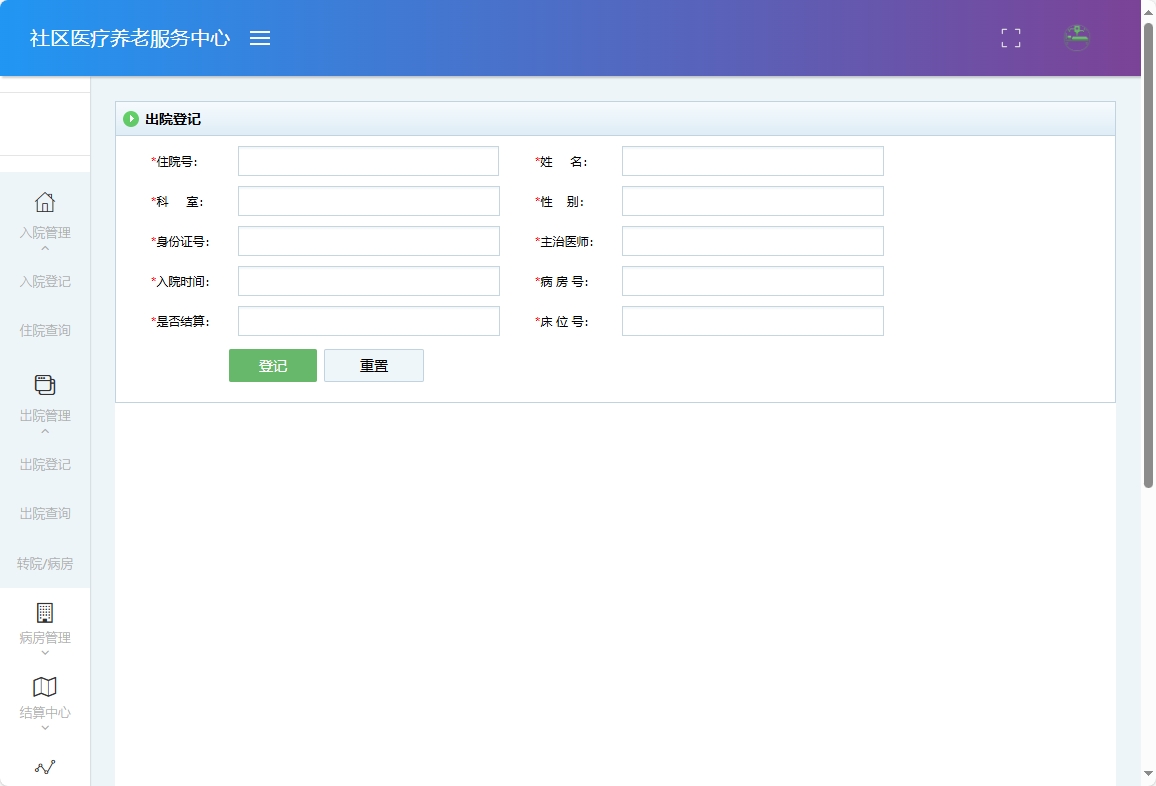Open the 住院查询 sidebar entry
Viewport: 1156px width, 786px height.
[45, 330]
